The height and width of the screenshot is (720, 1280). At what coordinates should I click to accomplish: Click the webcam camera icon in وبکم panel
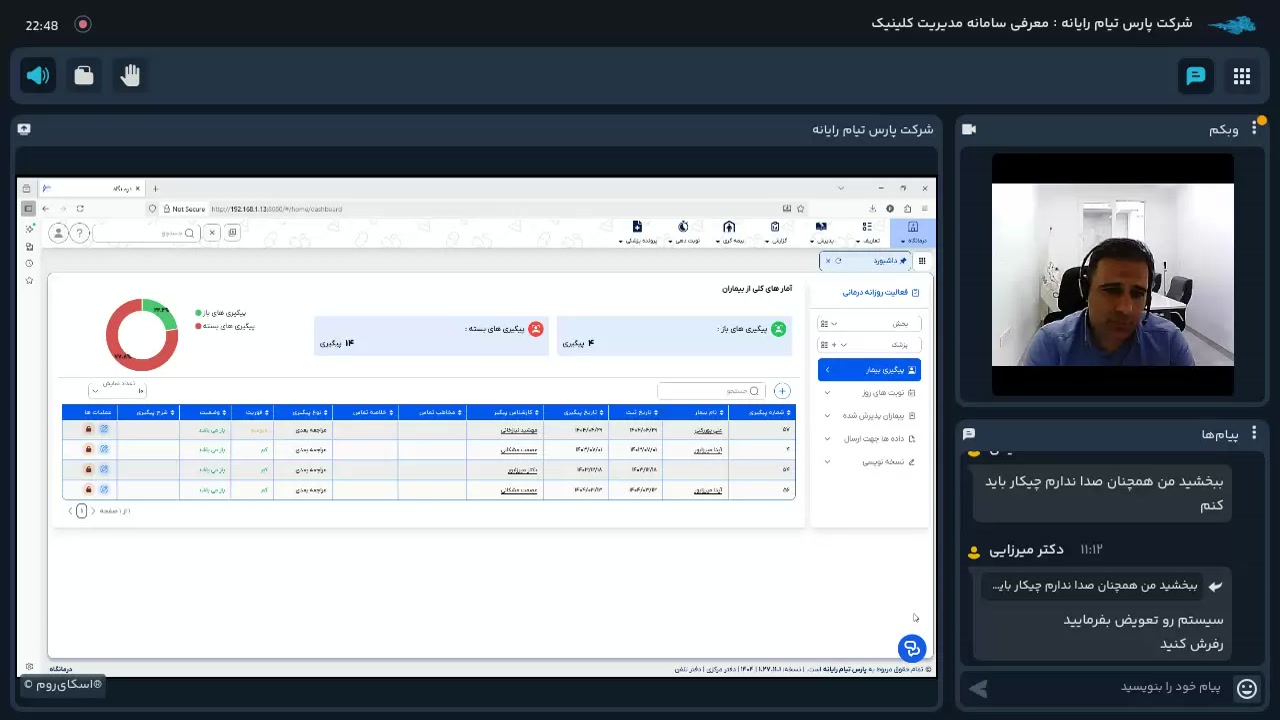click(968, 129)
